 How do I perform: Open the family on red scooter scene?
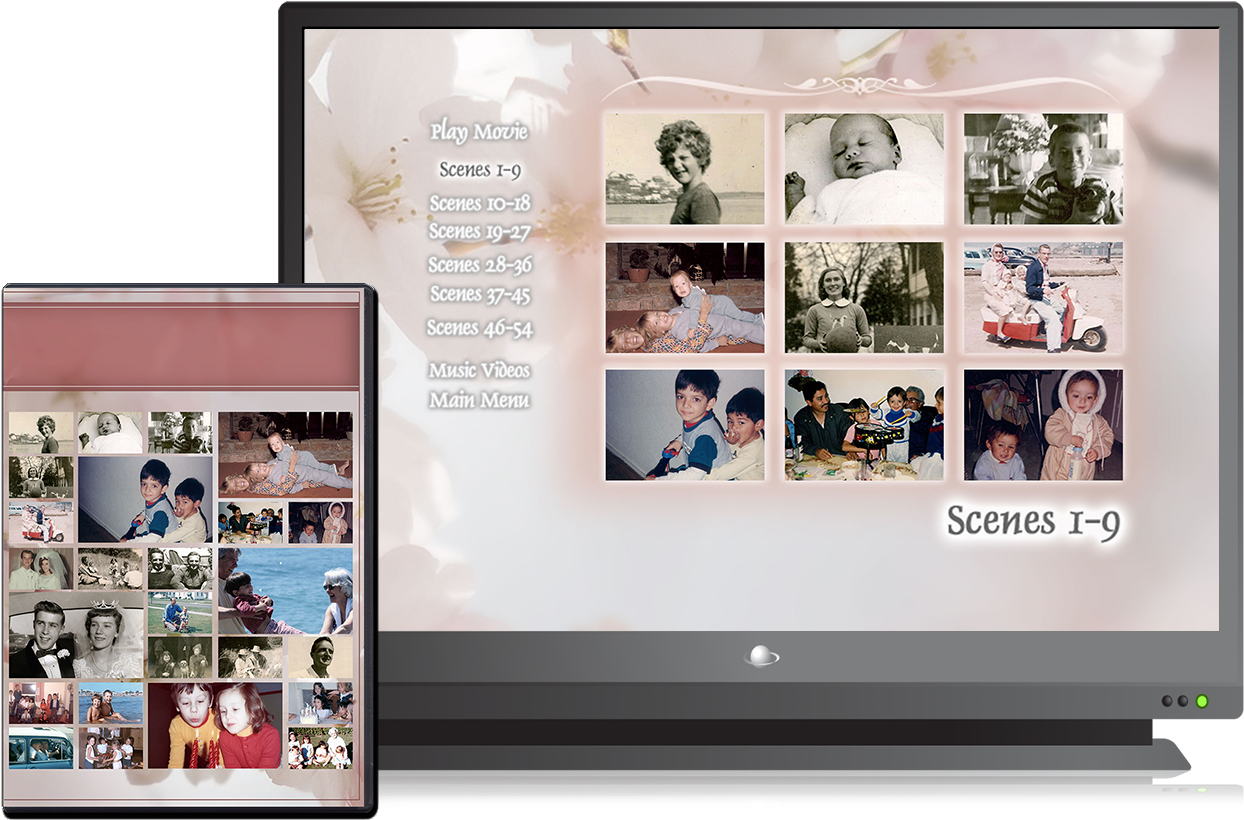tap(1043, 297)
